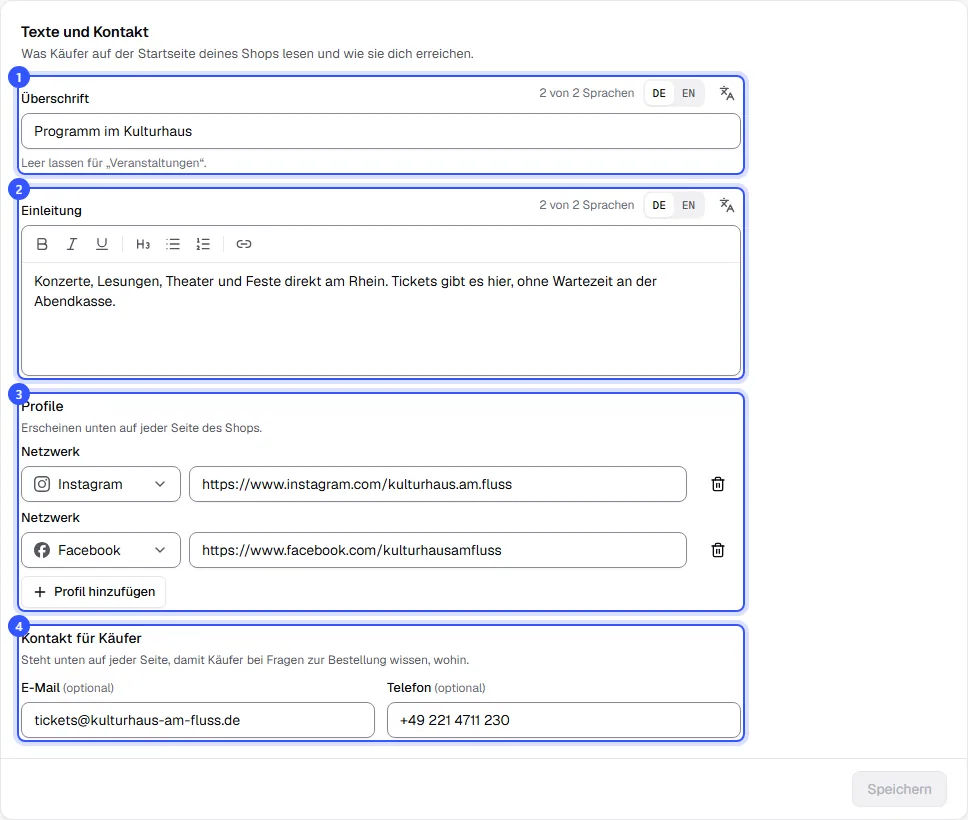Screen dimensions: 968x820
Task: Edit the E-Mail contact field
Action: point(198,720)
